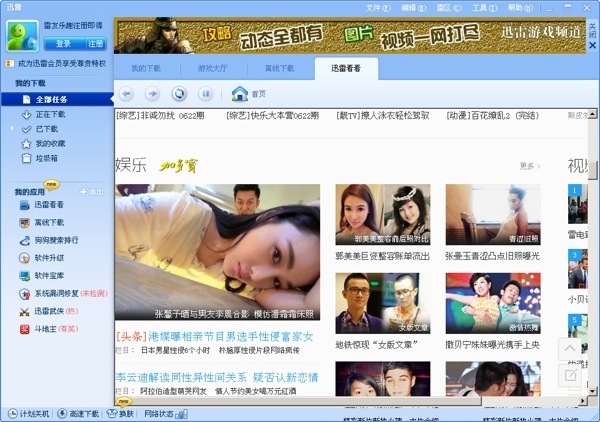Open the large 张馨予 featured photo
The width and height of the screenshot is (600, 422).
point(217,252)
